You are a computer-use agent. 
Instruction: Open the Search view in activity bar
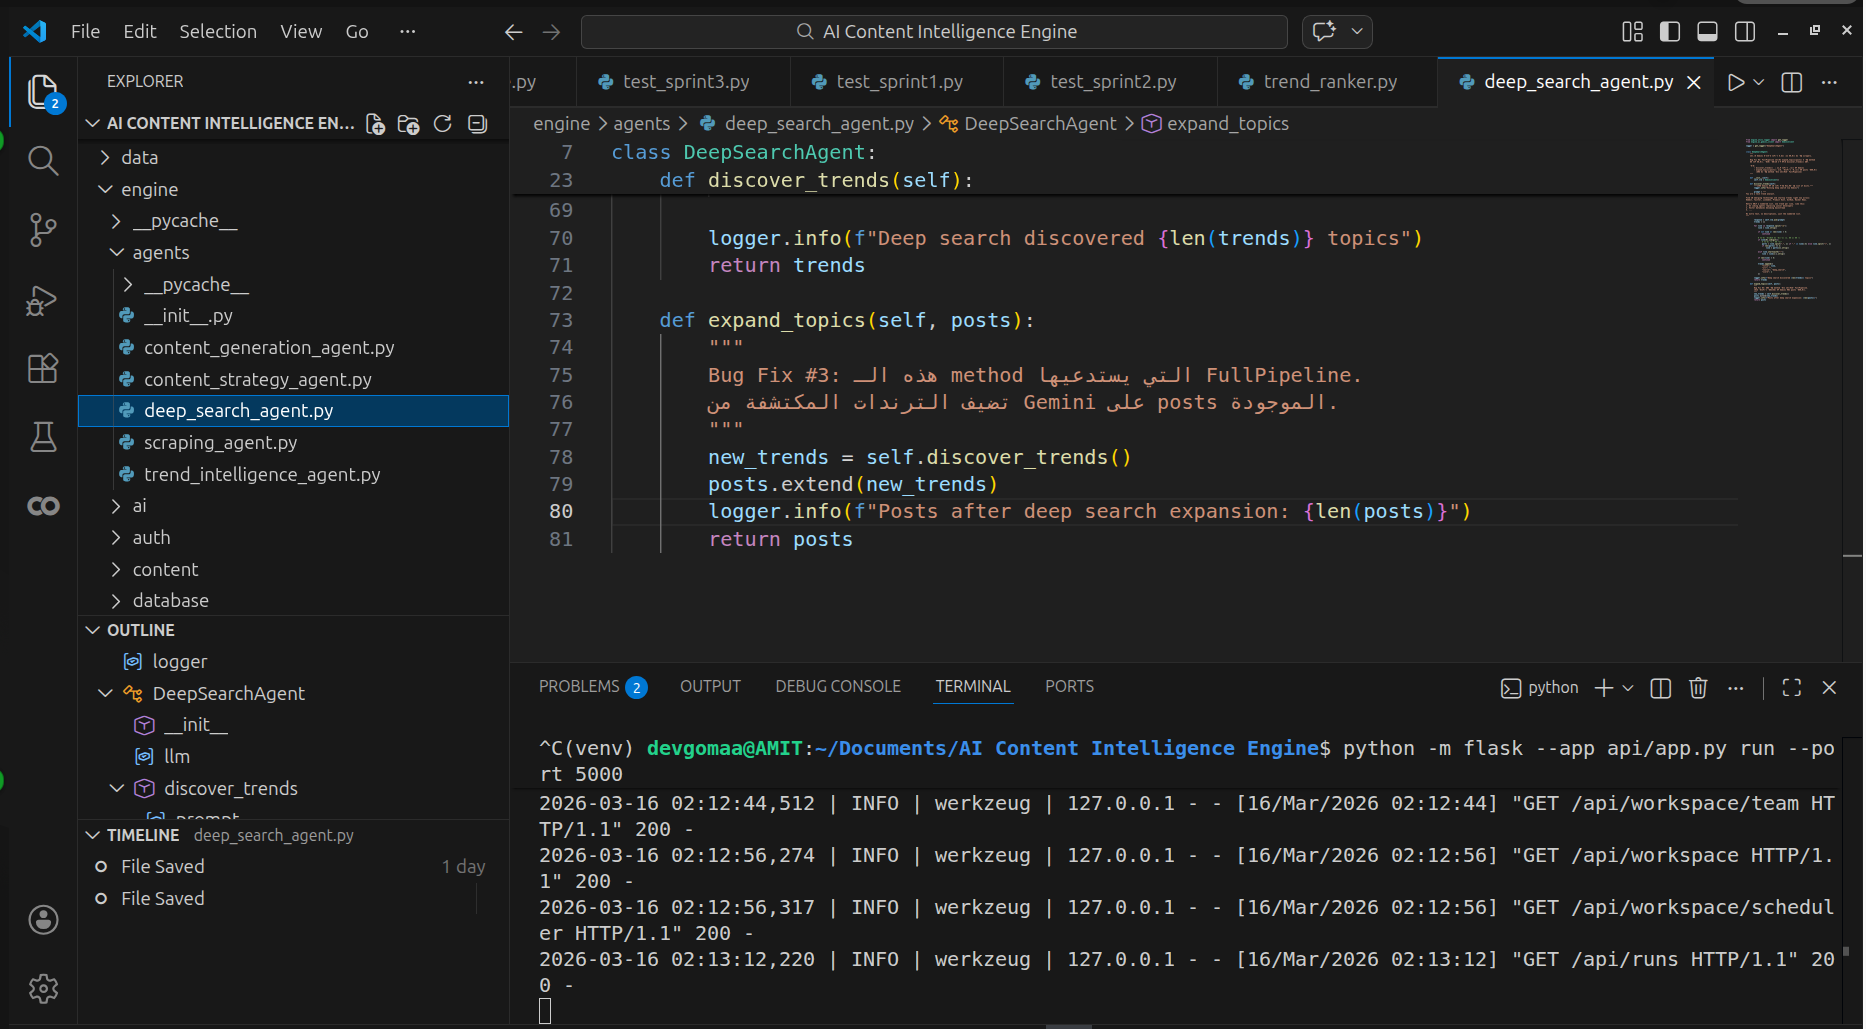tap(42, 160)
